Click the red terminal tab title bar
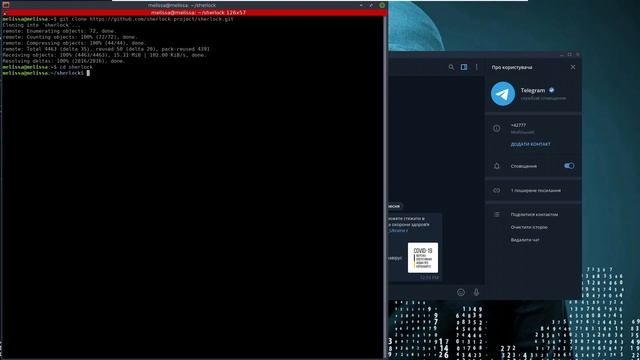The height and width of the screenshot is (360, 640). (194, 13)
